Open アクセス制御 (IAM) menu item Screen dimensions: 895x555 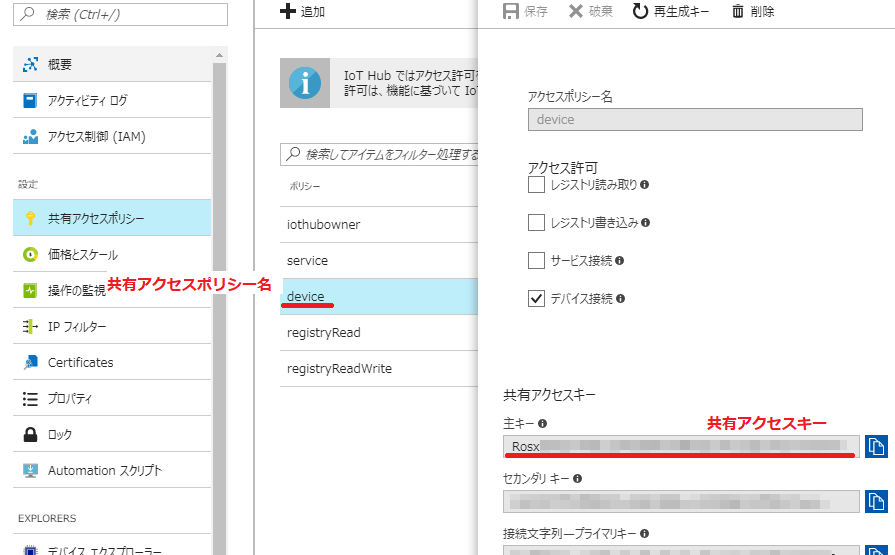[112, 136]
